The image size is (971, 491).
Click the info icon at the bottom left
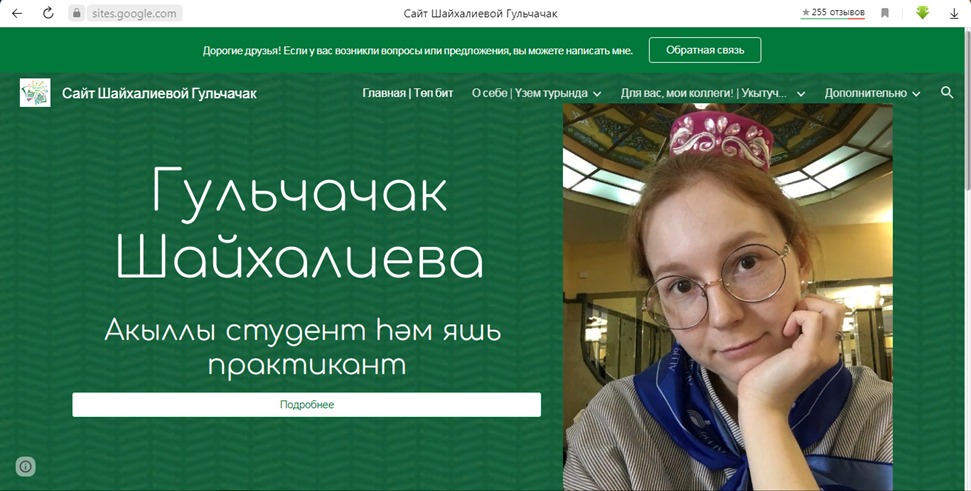point(26,465)
